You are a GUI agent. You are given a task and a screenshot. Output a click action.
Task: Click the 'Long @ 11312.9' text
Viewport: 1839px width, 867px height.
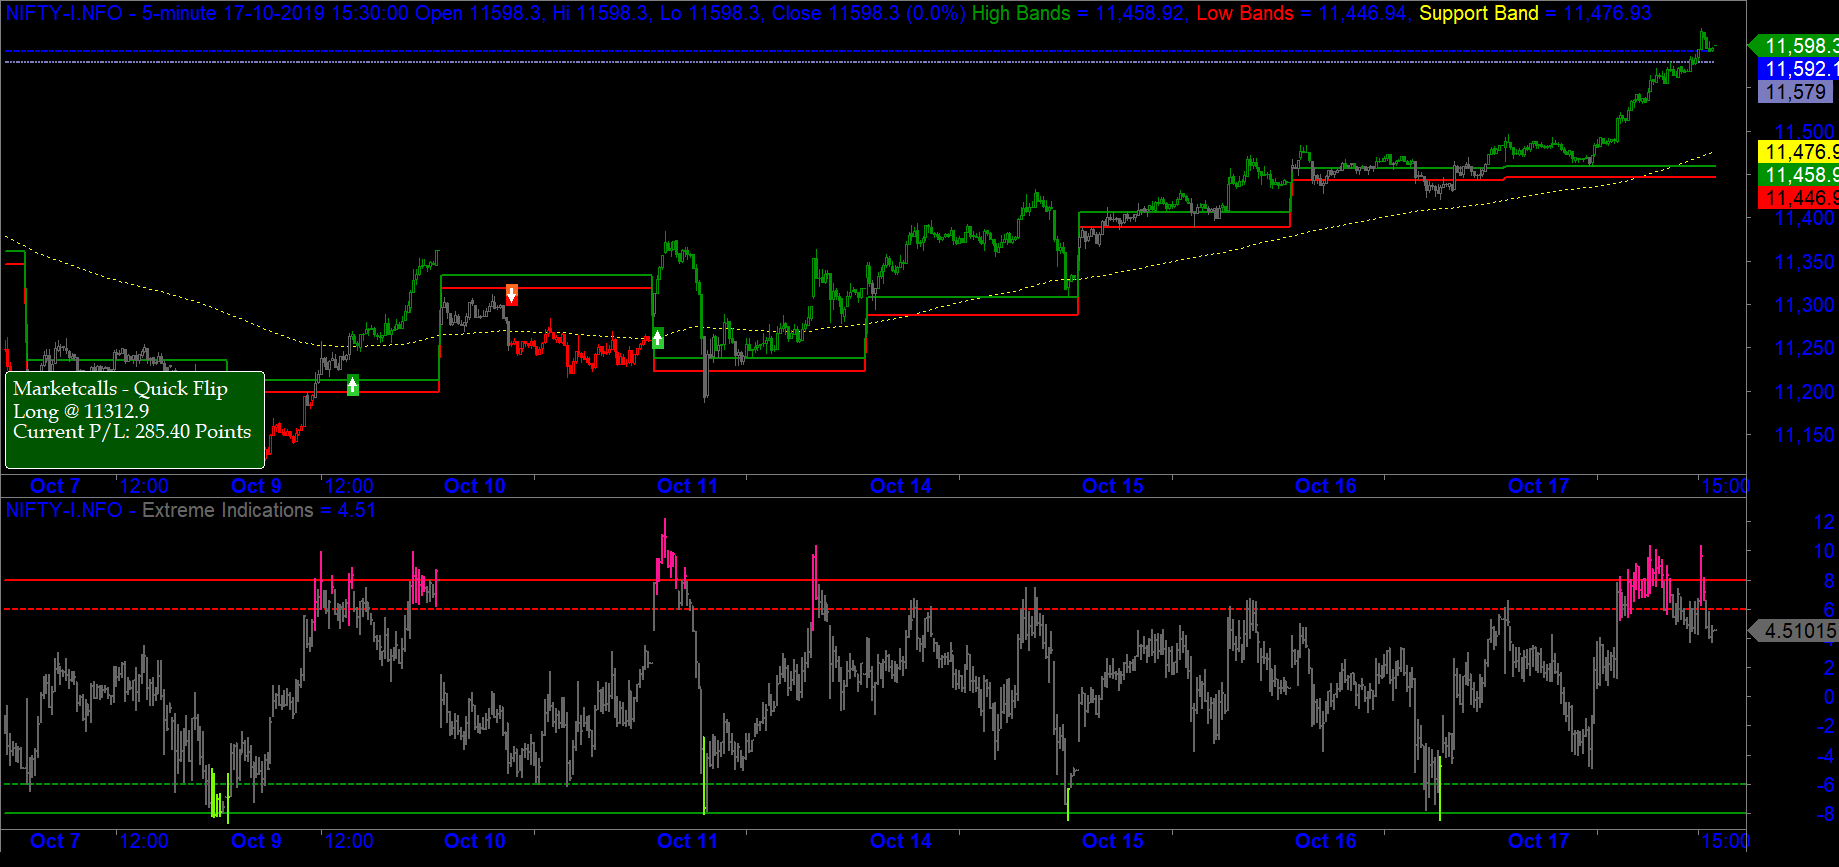pyautogui.click(x=81, y=411)
